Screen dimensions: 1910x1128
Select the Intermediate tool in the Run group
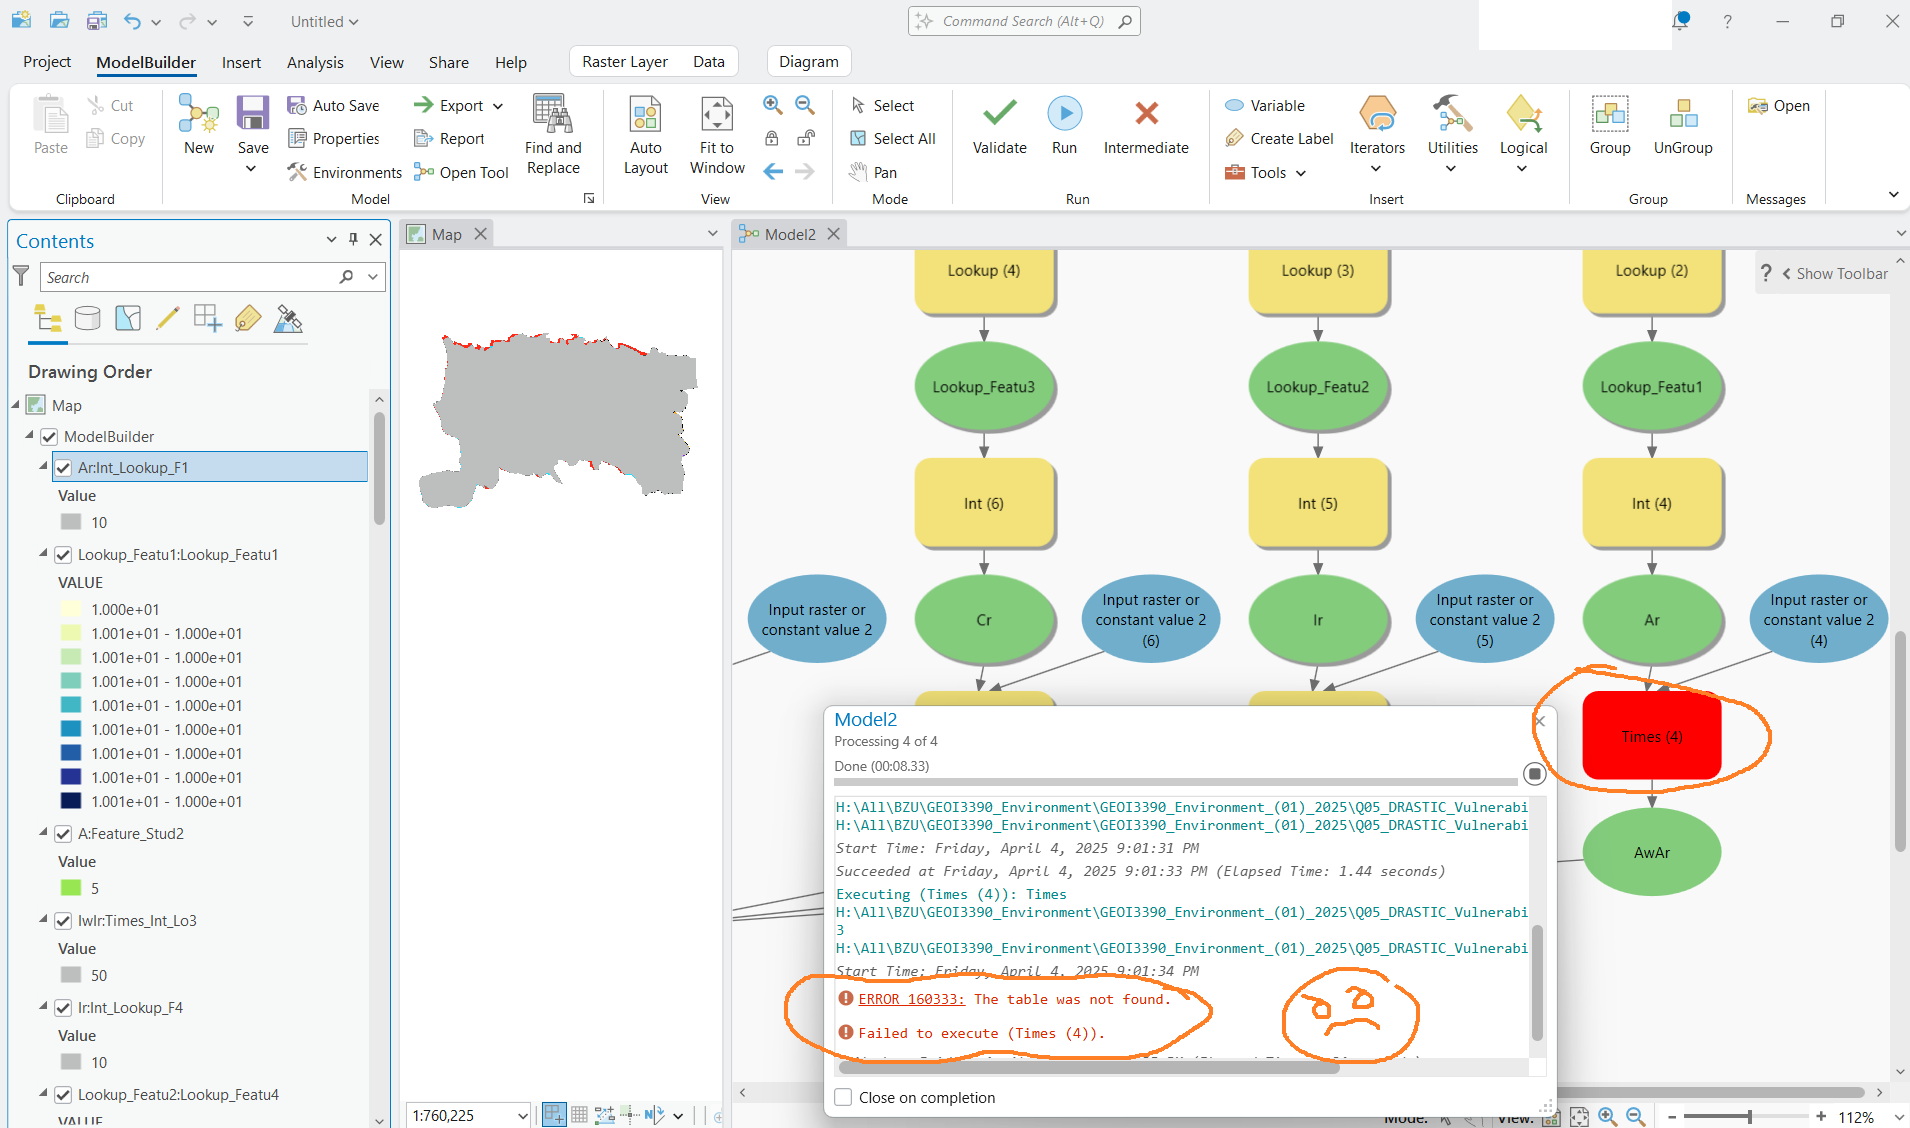[1145, 124]
